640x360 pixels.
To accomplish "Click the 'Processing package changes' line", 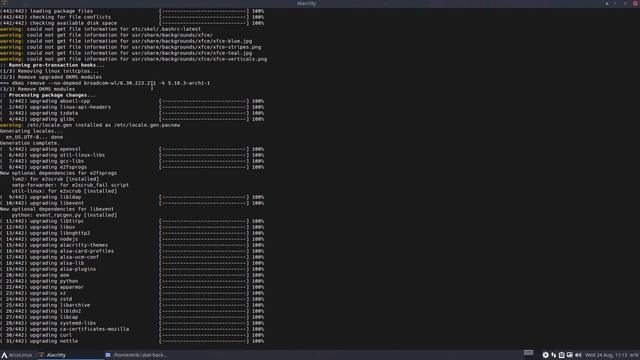I will click(x=48, y=95).
